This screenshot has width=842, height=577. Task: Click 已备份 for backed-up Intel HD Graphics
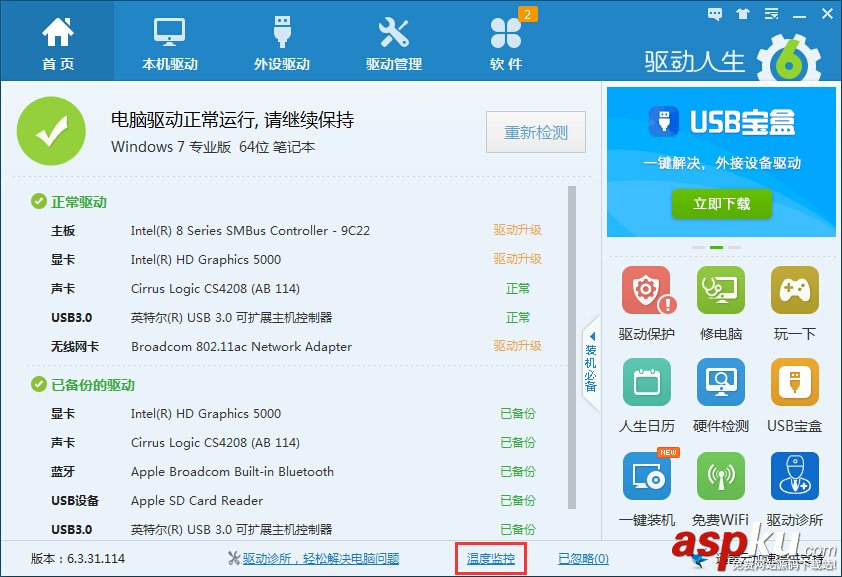518,413
